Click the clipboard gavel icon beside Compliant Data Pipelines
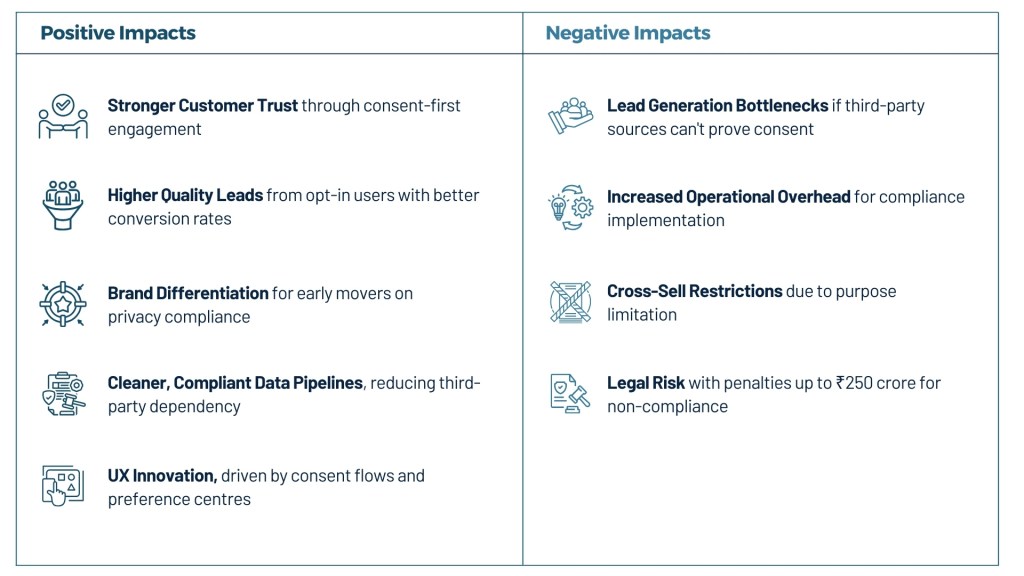Screen dimensions: 1024x576 [x=63, y=393]
